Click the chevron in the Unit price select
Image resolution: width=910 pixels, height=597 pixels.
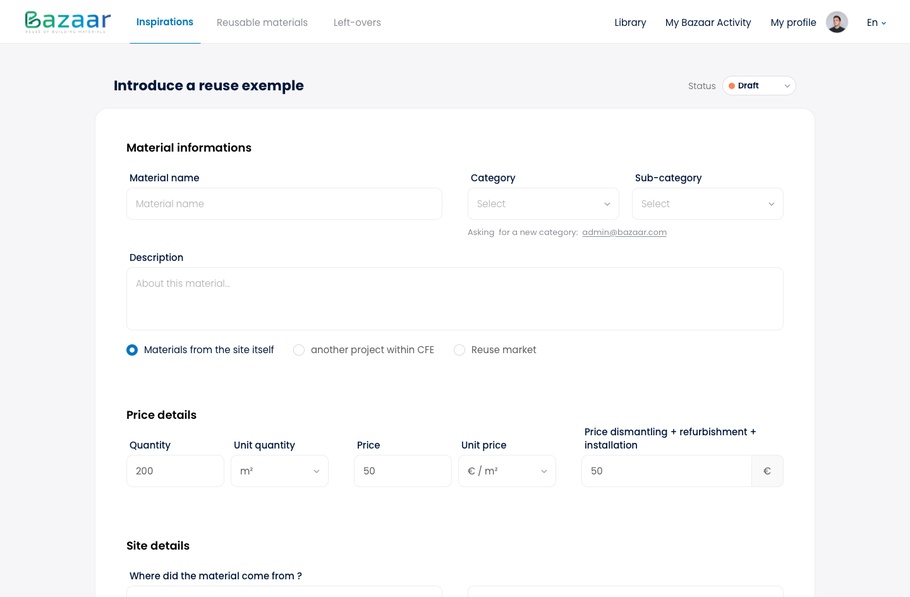(x=543, y=471)
